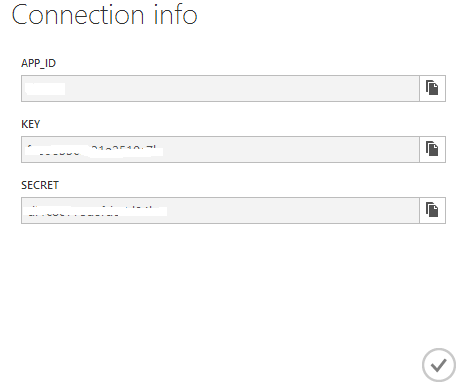
Task: Click the right end of SECRET field
Action: [410, 210]
